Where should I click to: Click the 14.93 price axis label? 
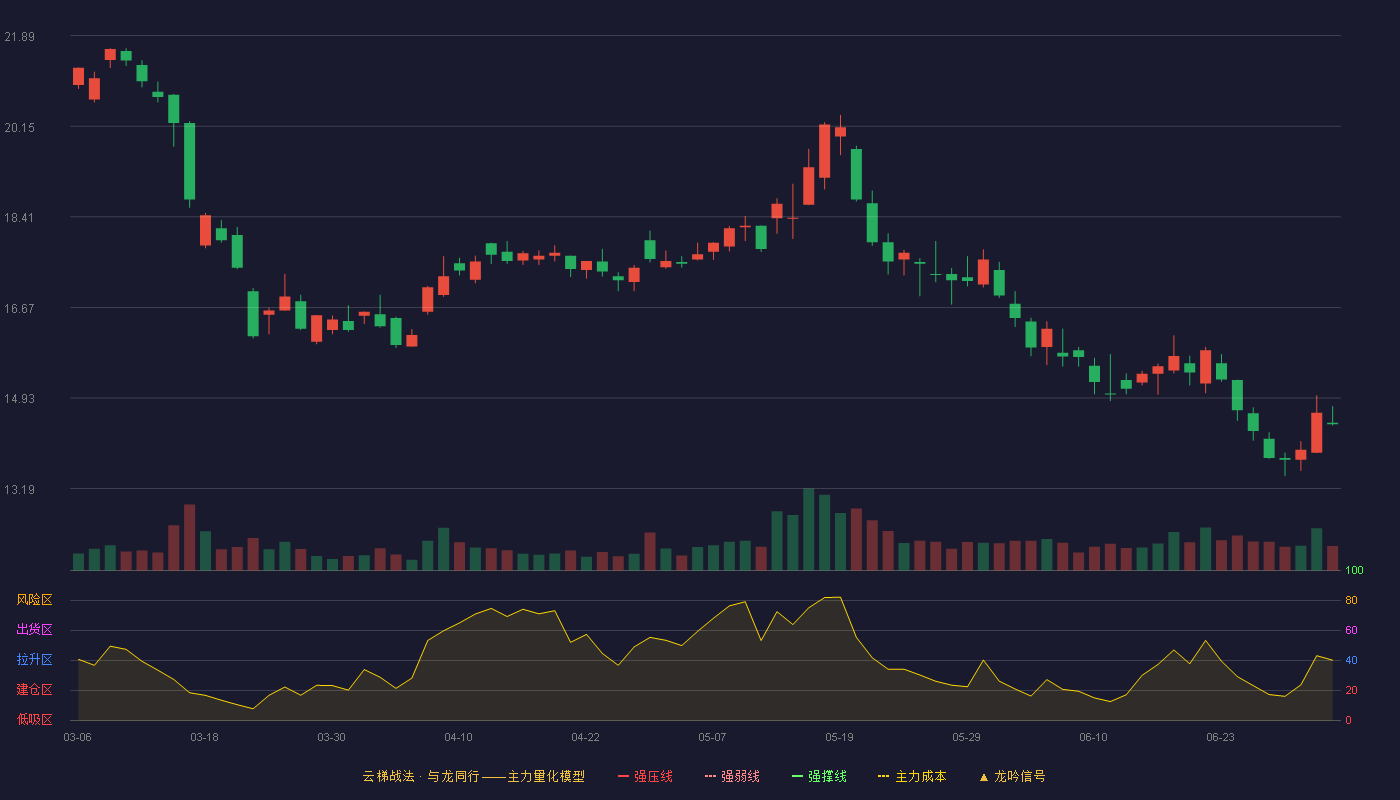coord(19,399)
